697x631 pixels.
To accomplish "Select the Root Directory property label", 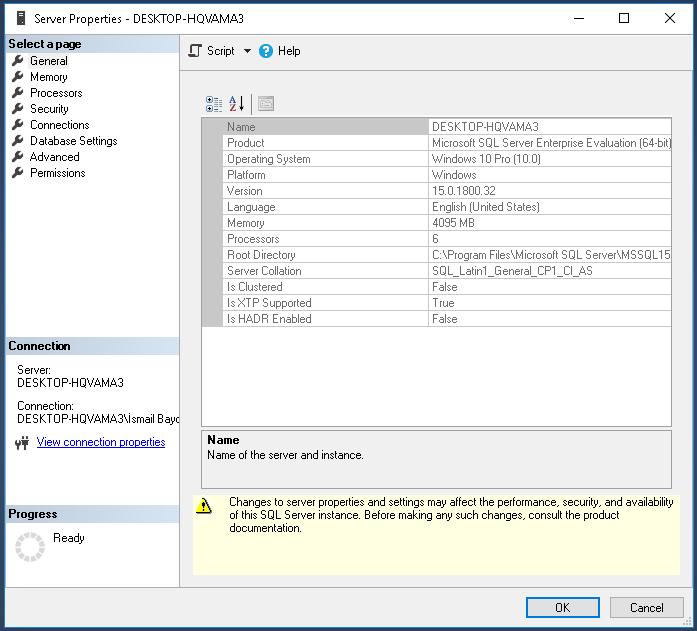I will (261, 255).
